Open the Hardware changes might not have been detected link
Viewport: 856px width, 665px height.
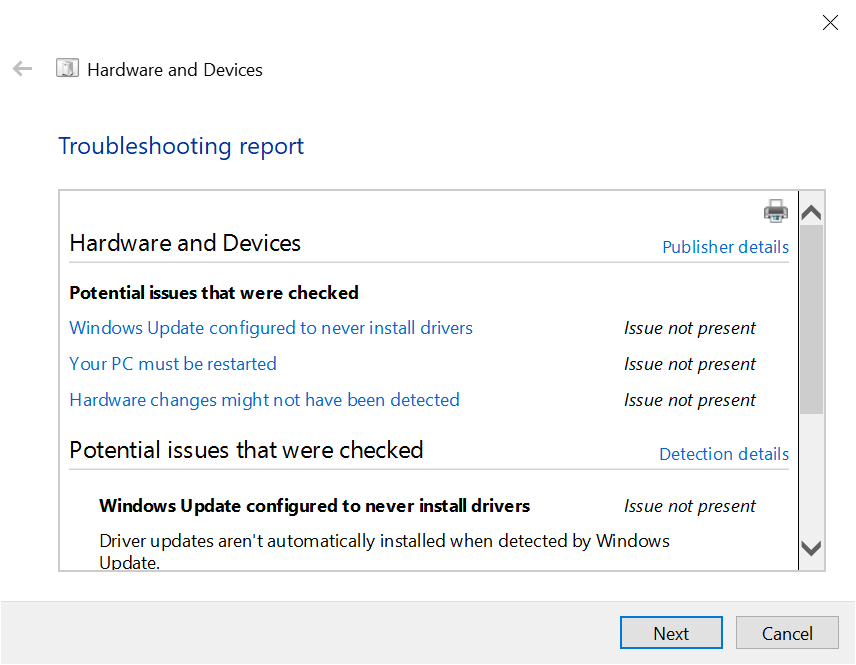coord(264,400)
